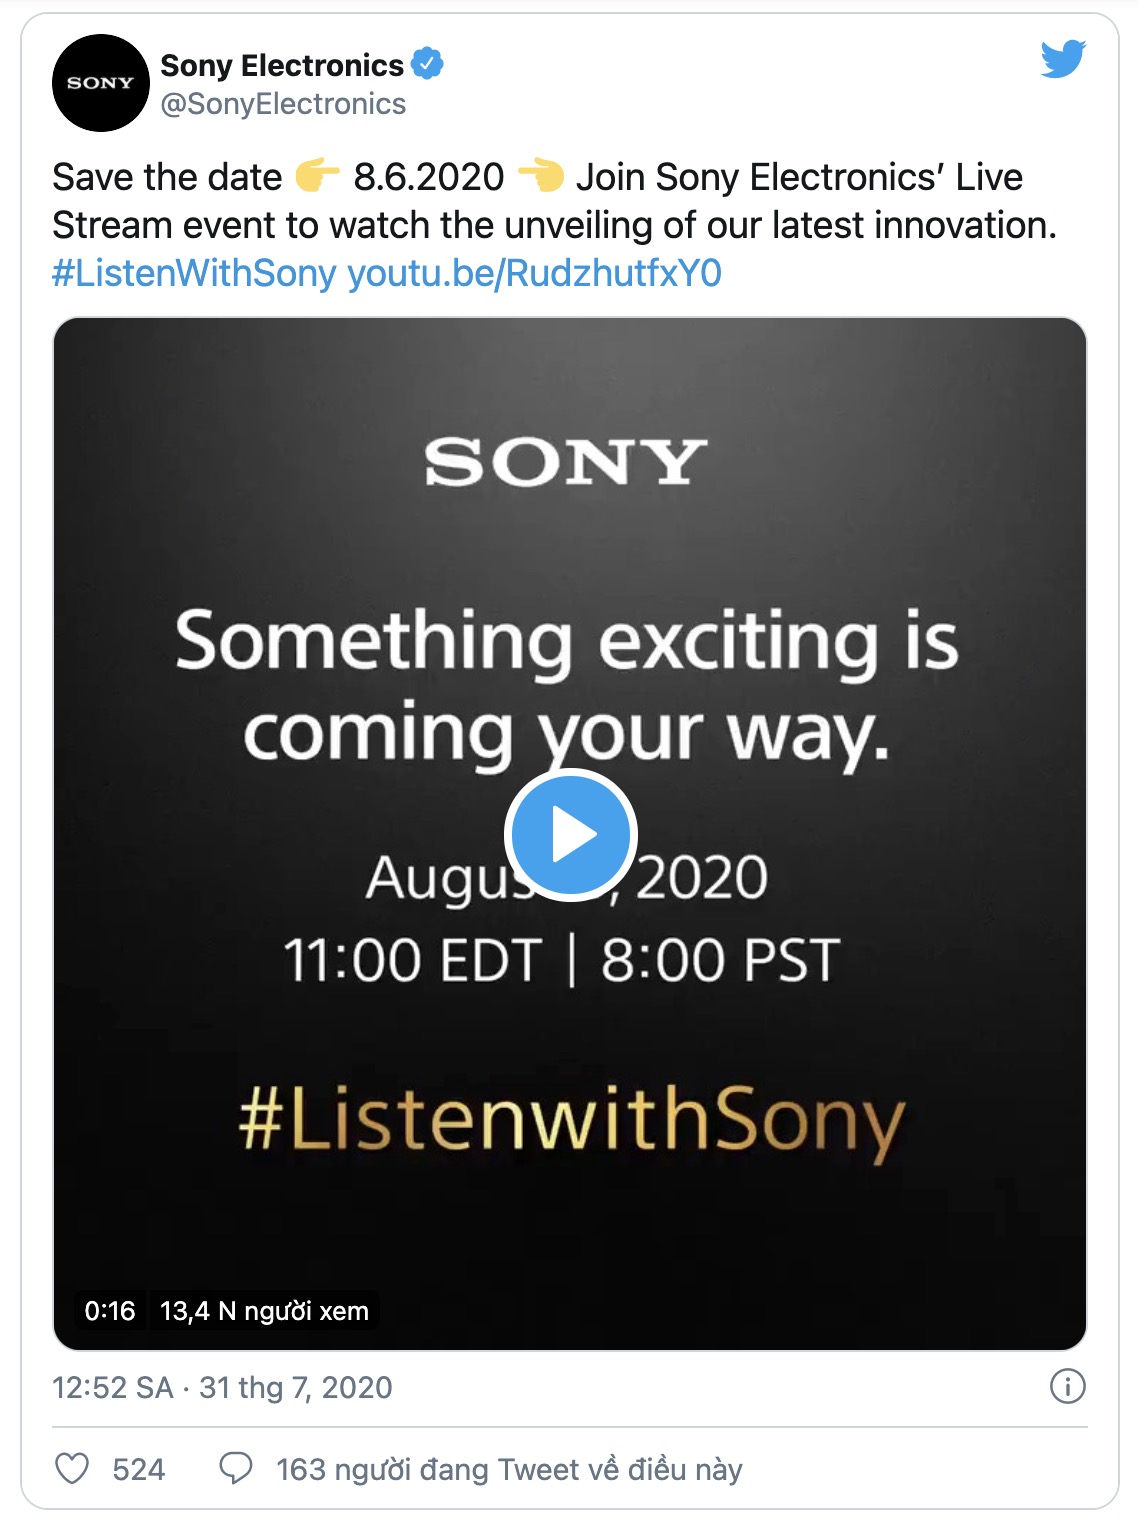Open the tweet info icon
The width and height of the screenshot is (1138, 1530).
tap(1067, 1387)
